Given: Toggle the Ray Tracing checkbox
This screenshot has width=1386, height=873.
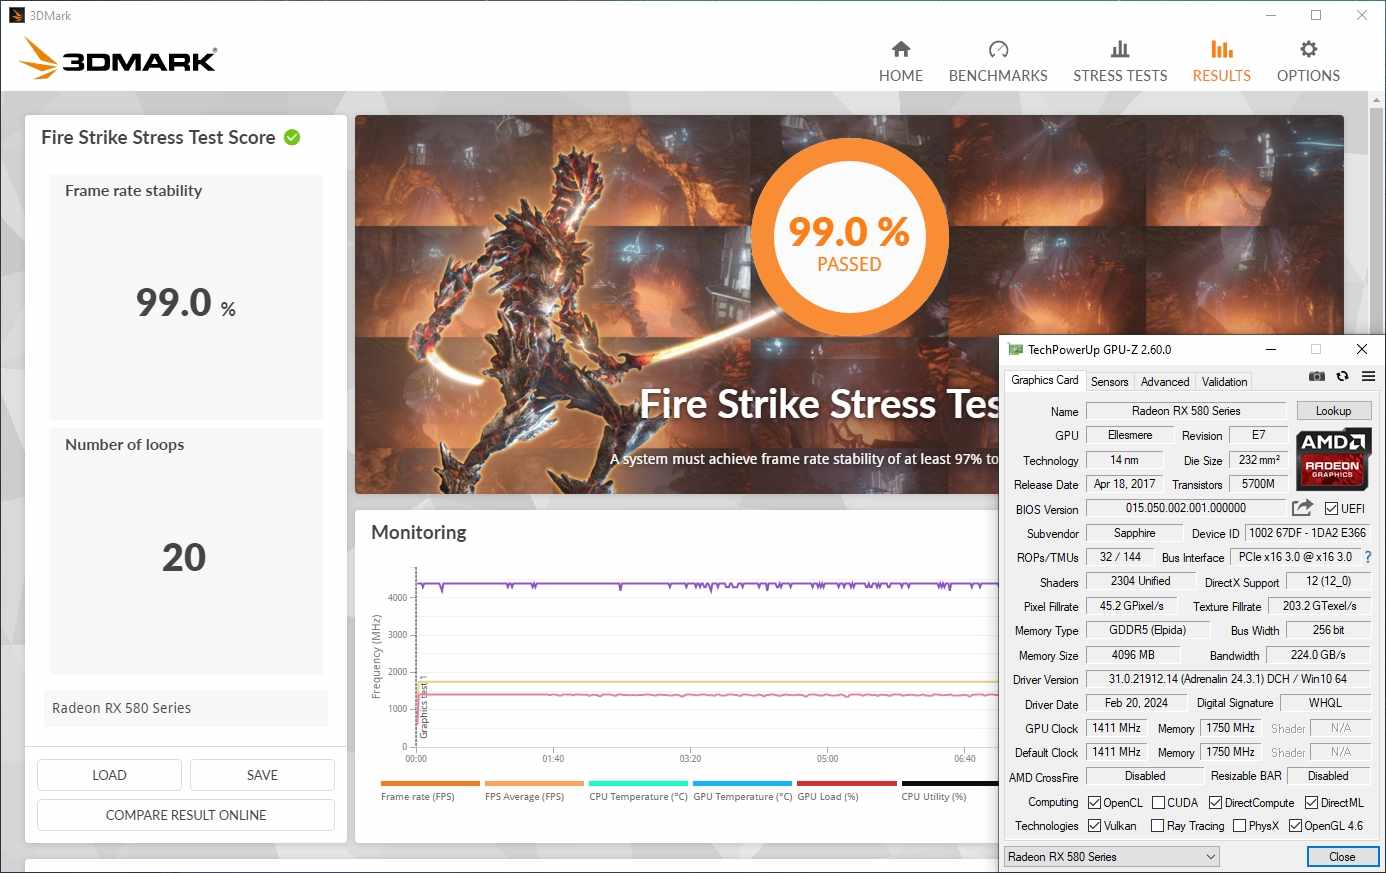Looking at the screenshot, I should click(x=1157, y=826).
